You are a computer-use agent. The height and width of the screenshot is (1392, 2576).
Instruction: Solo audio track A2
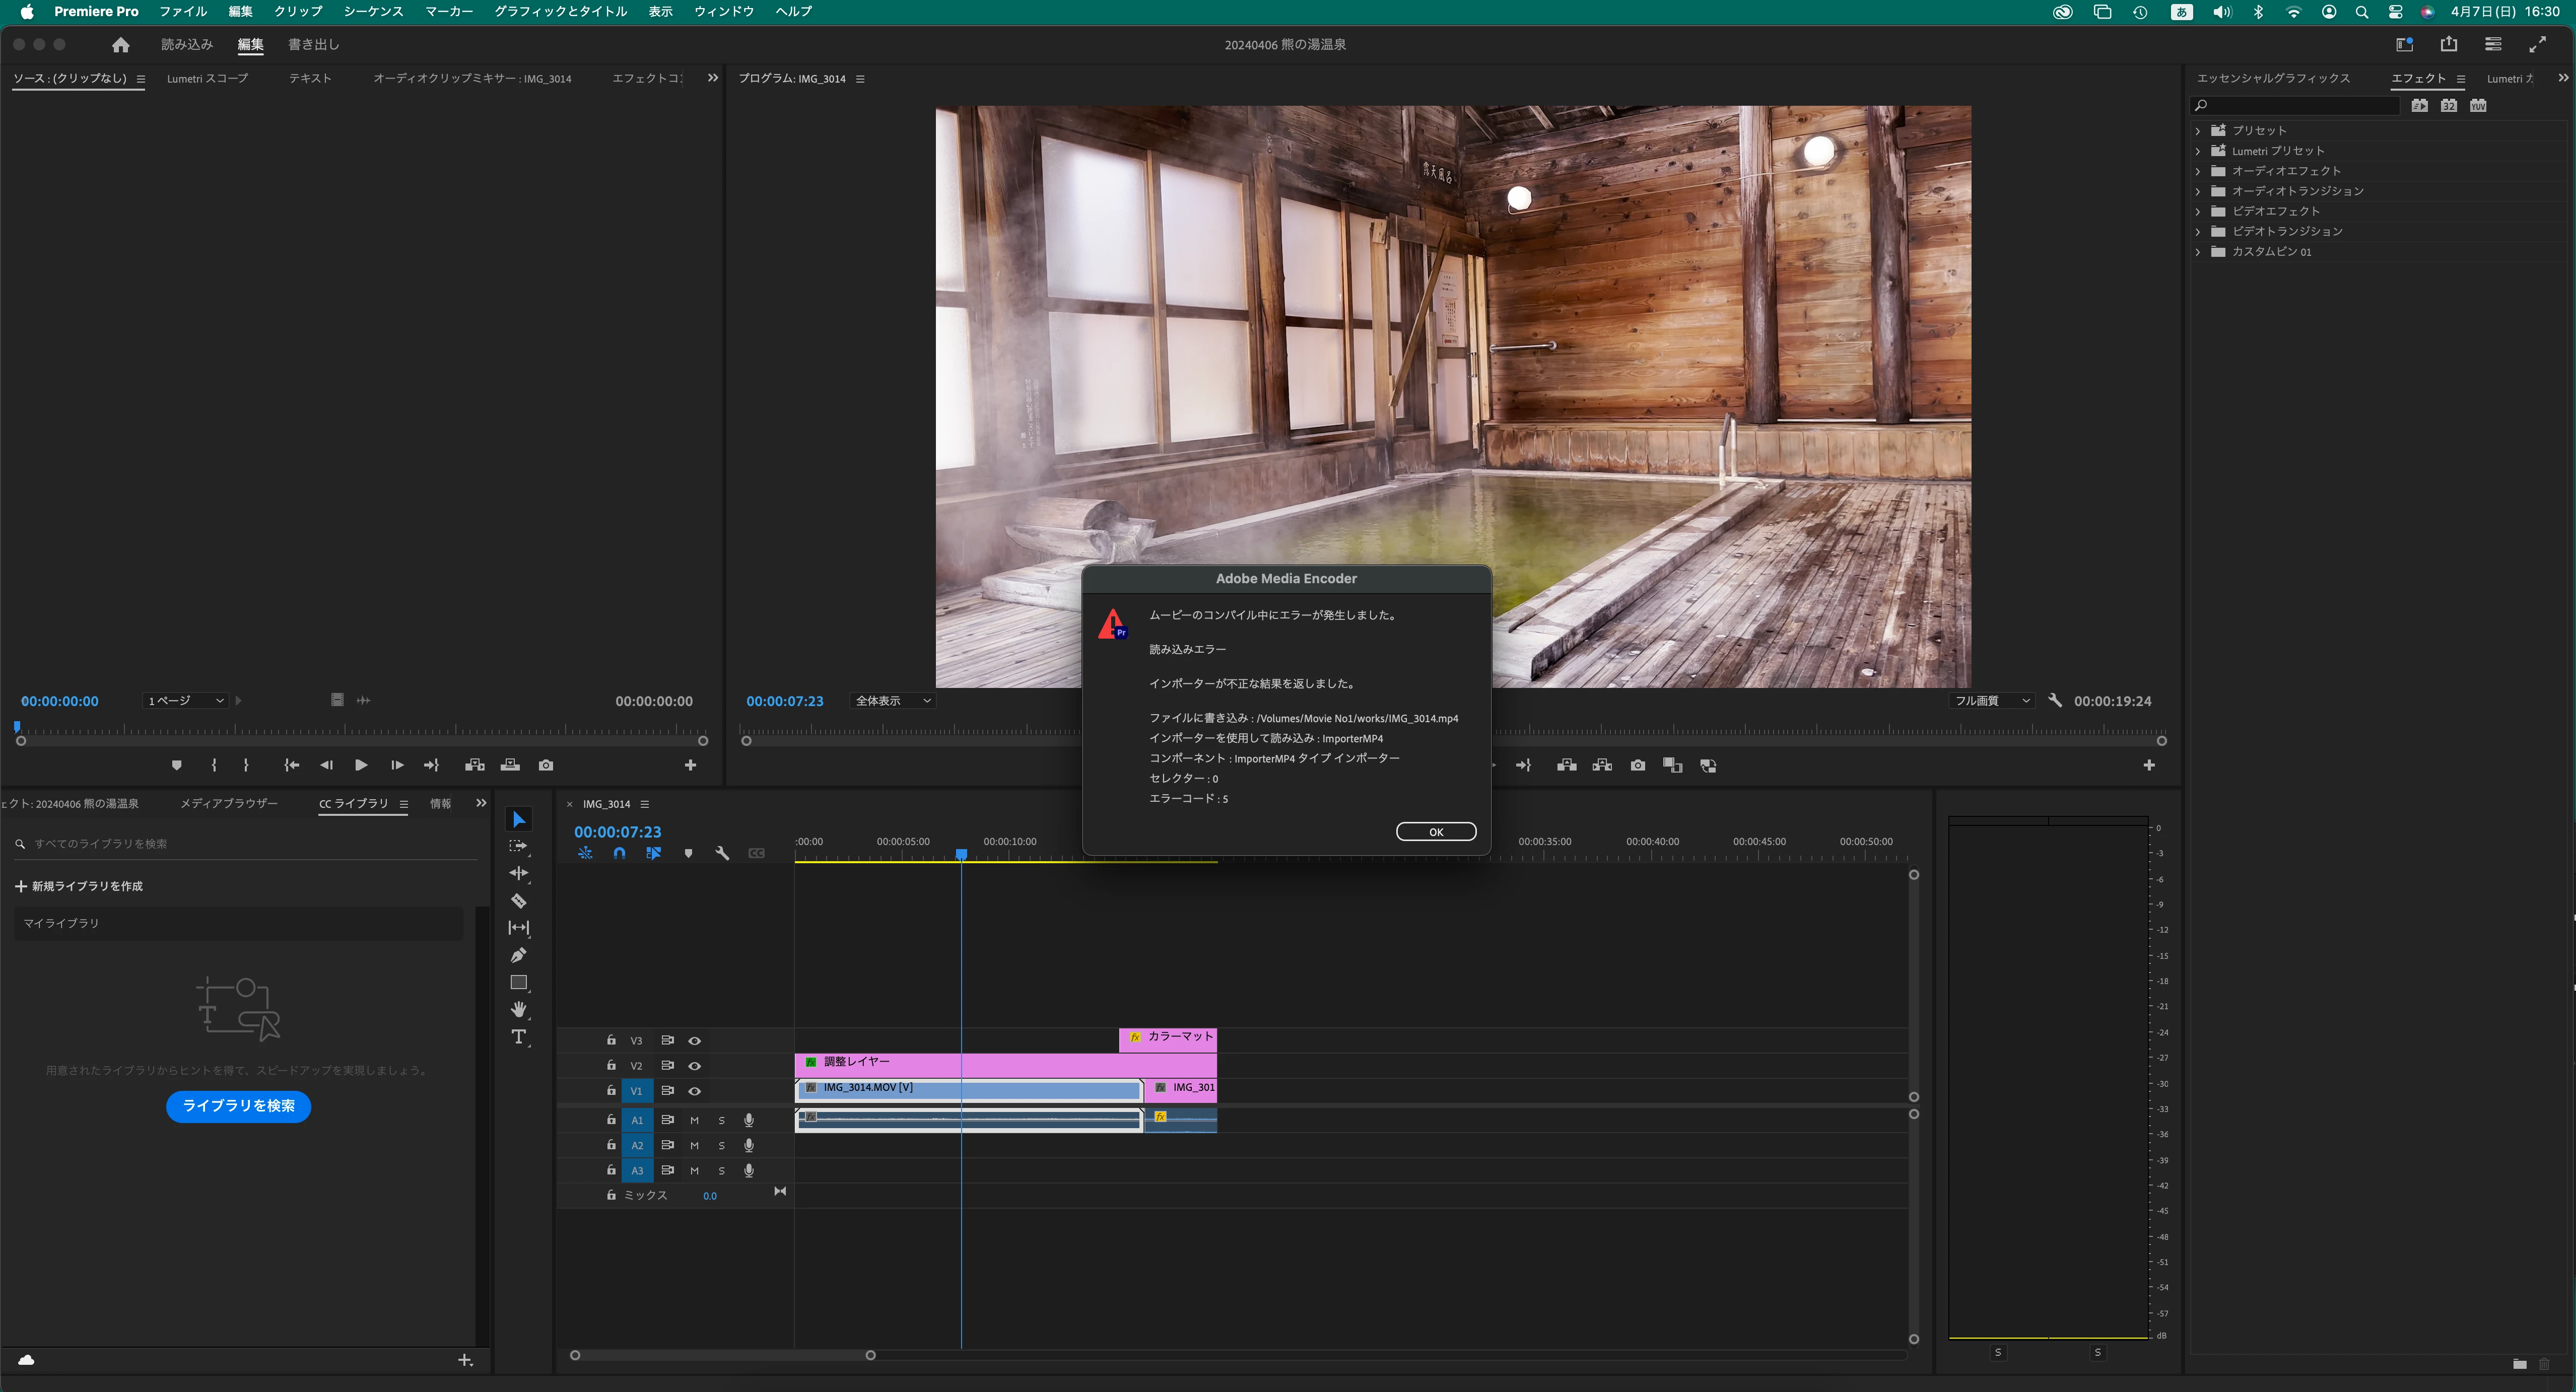tap(721, 1146)
